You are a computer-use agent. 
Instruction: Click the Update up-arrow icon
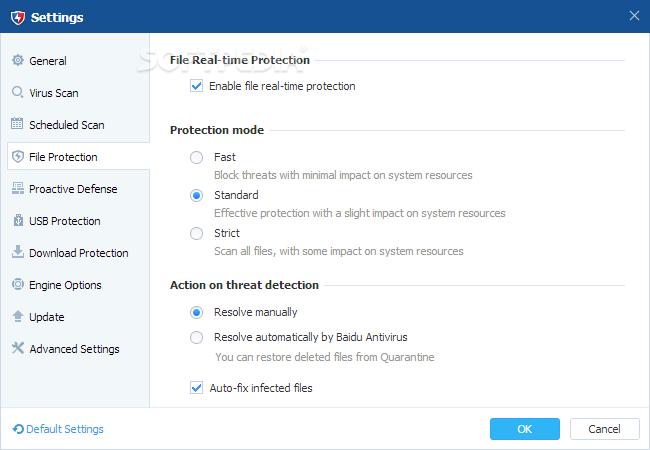pyautogui.click(x=18, y=316)
